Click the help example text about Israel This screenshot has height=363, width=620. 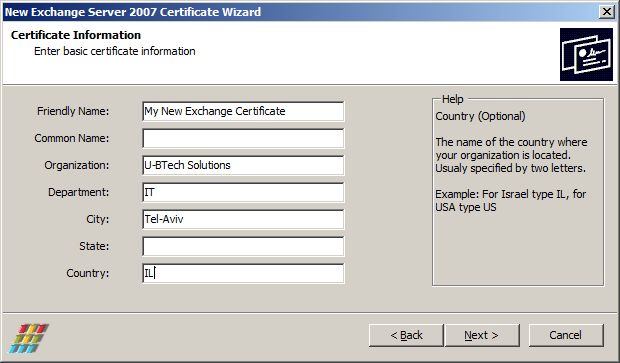coord(510,200)
